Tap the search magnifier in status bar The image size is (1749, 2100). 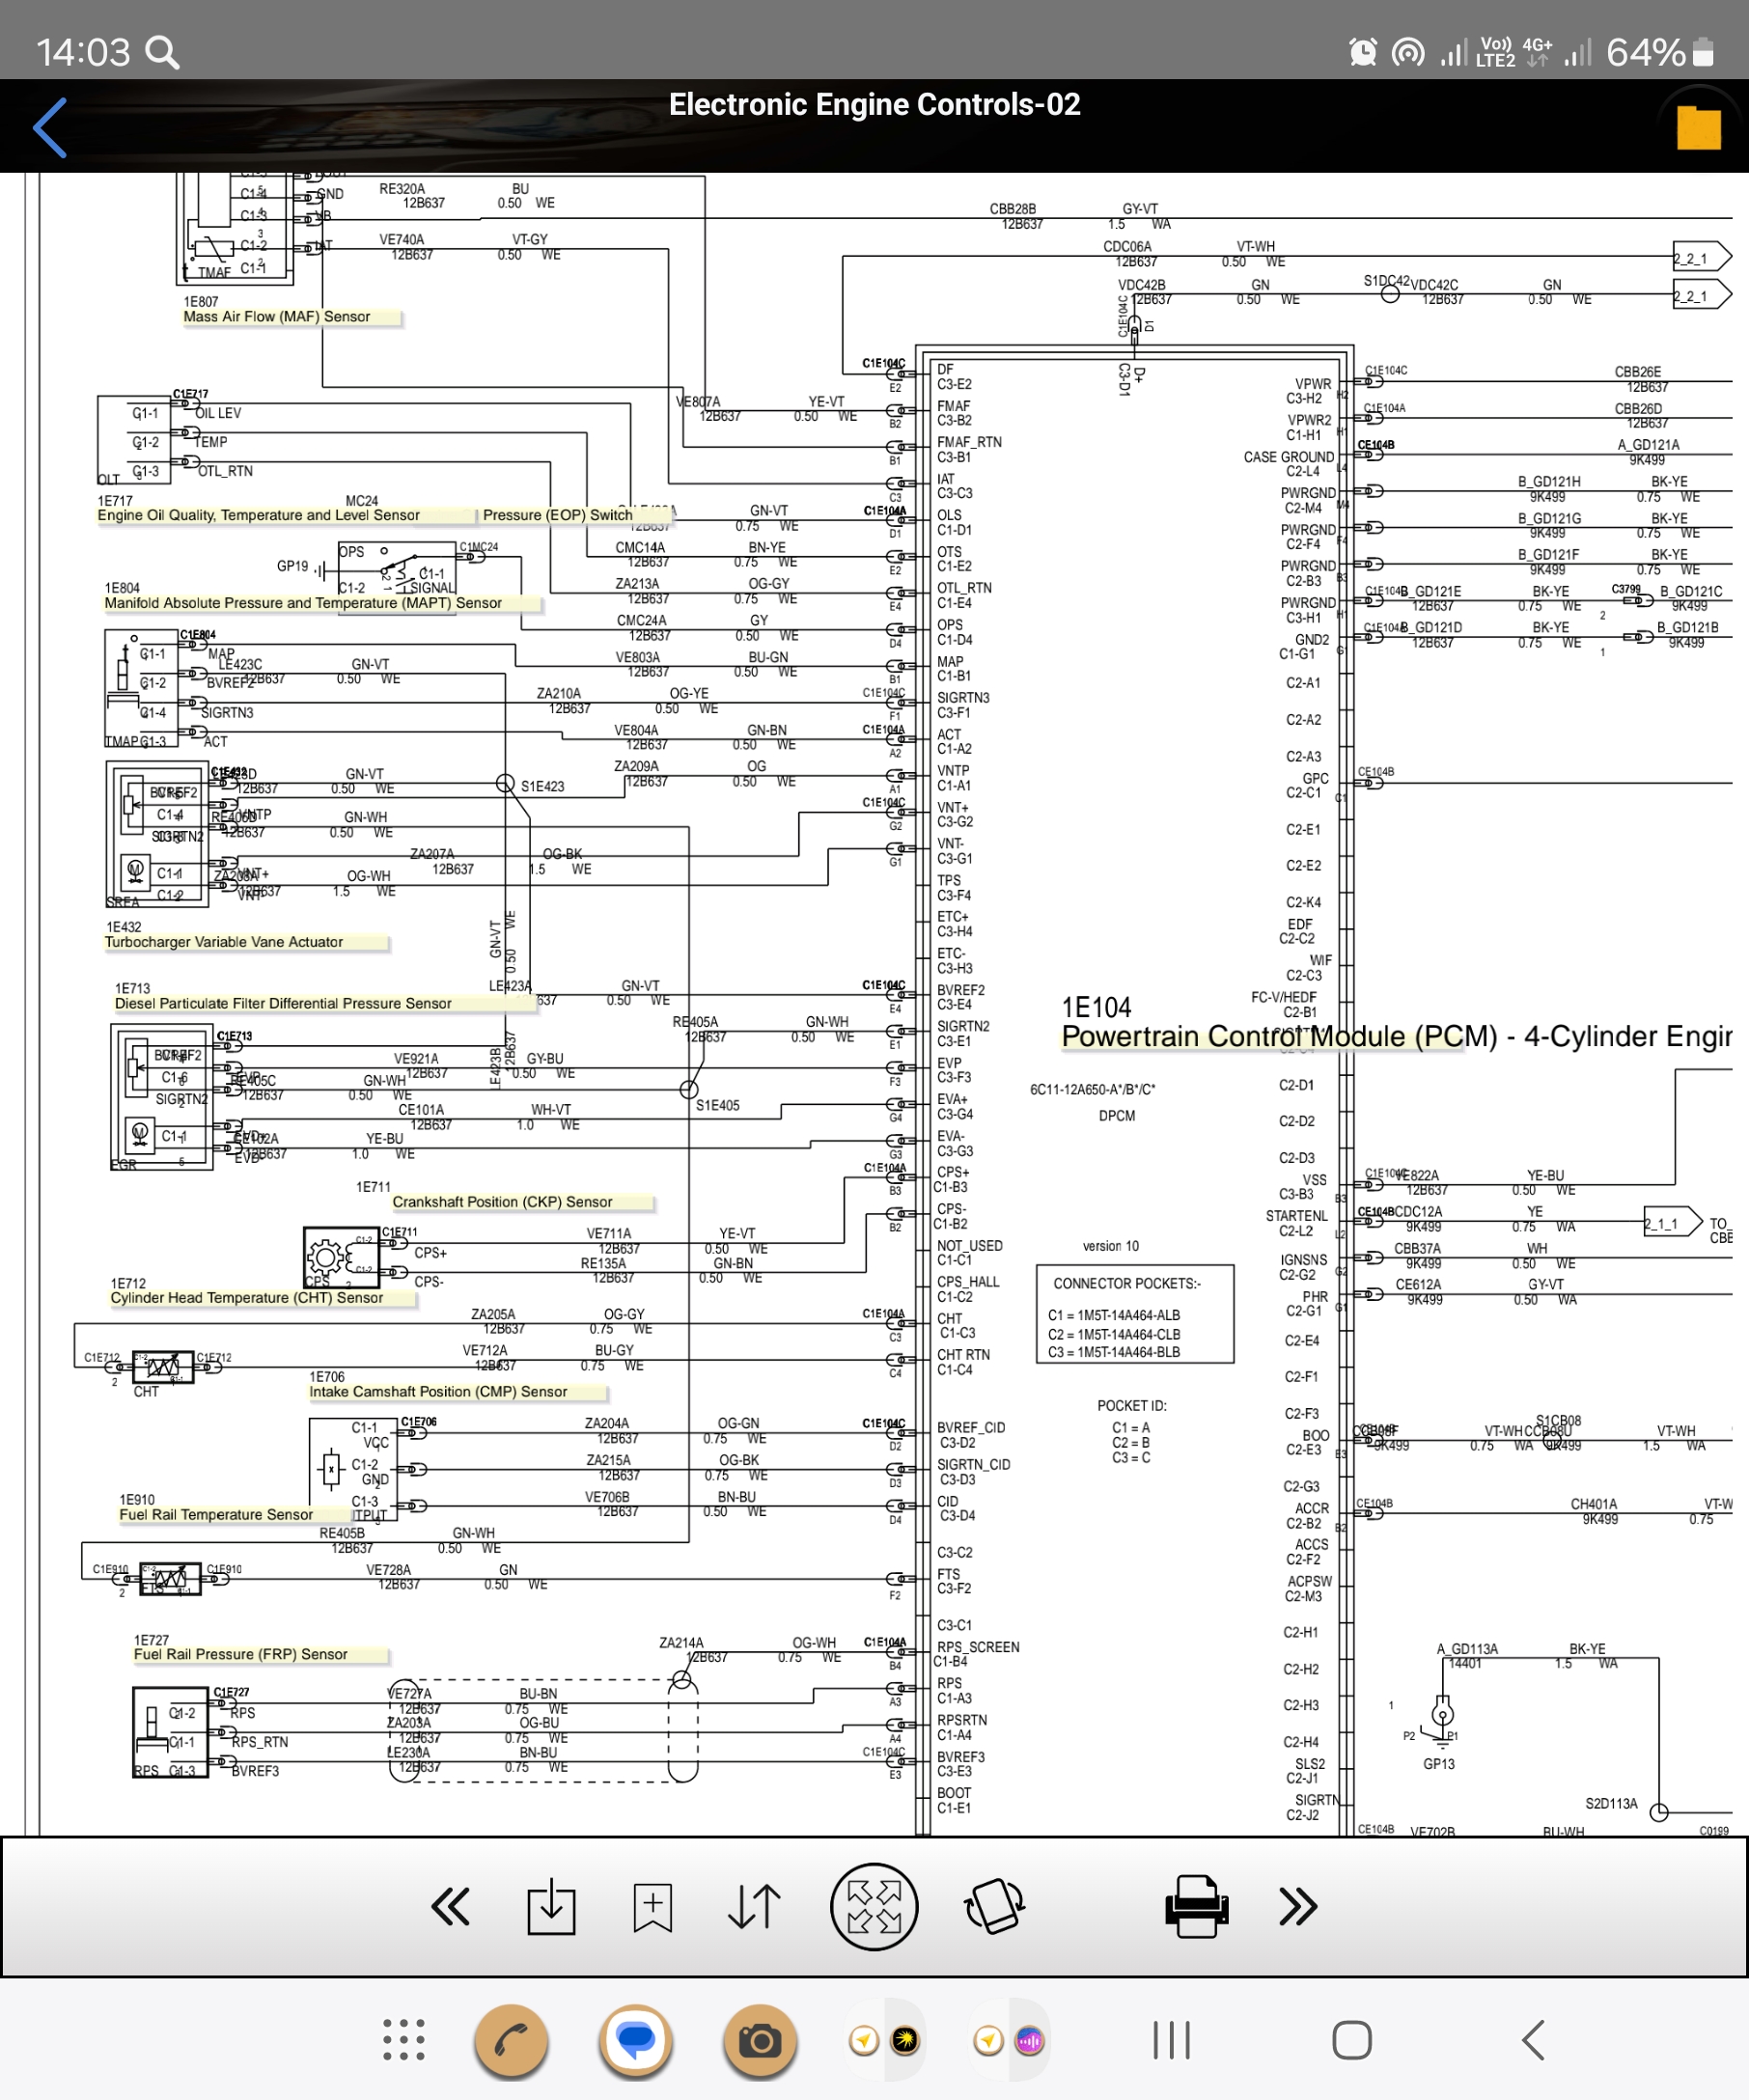(162, 52)
